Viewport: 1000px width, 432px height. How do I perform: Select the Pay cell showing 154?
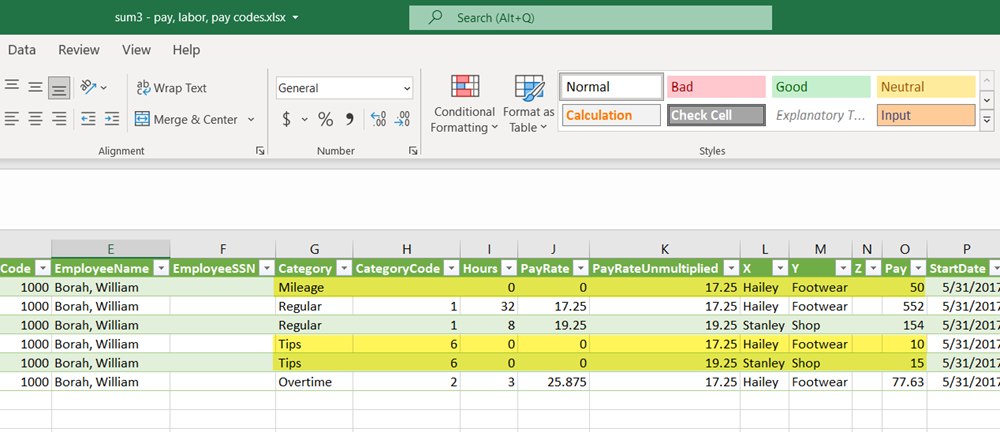pos(904,325)
